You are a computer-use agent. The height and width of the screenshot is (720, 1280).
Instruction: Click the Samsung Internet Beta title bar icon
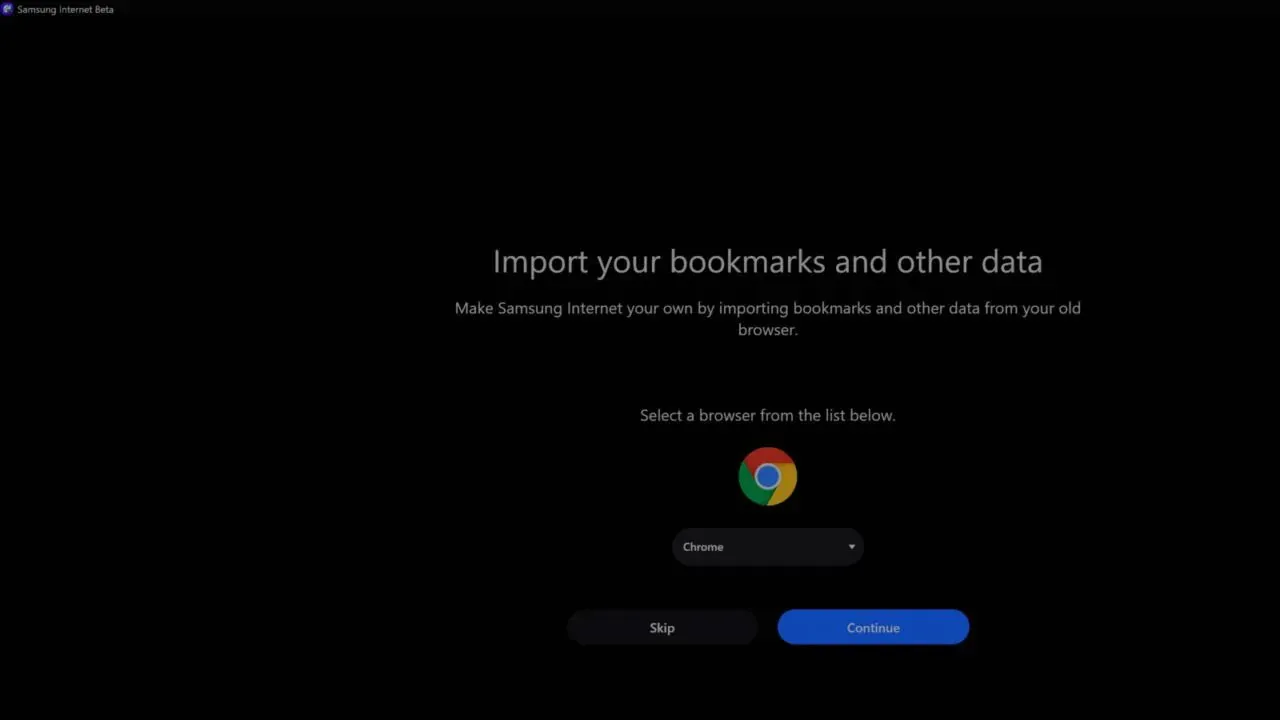coord(9,9)
